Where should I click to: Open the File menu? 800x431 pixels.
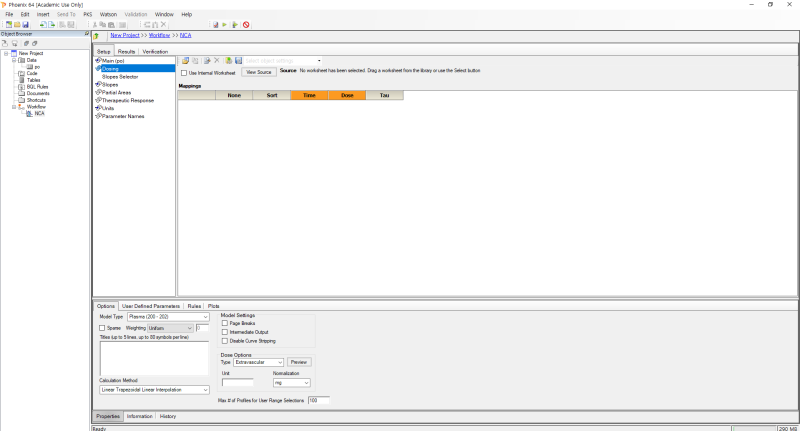click(x=9, y=14)
